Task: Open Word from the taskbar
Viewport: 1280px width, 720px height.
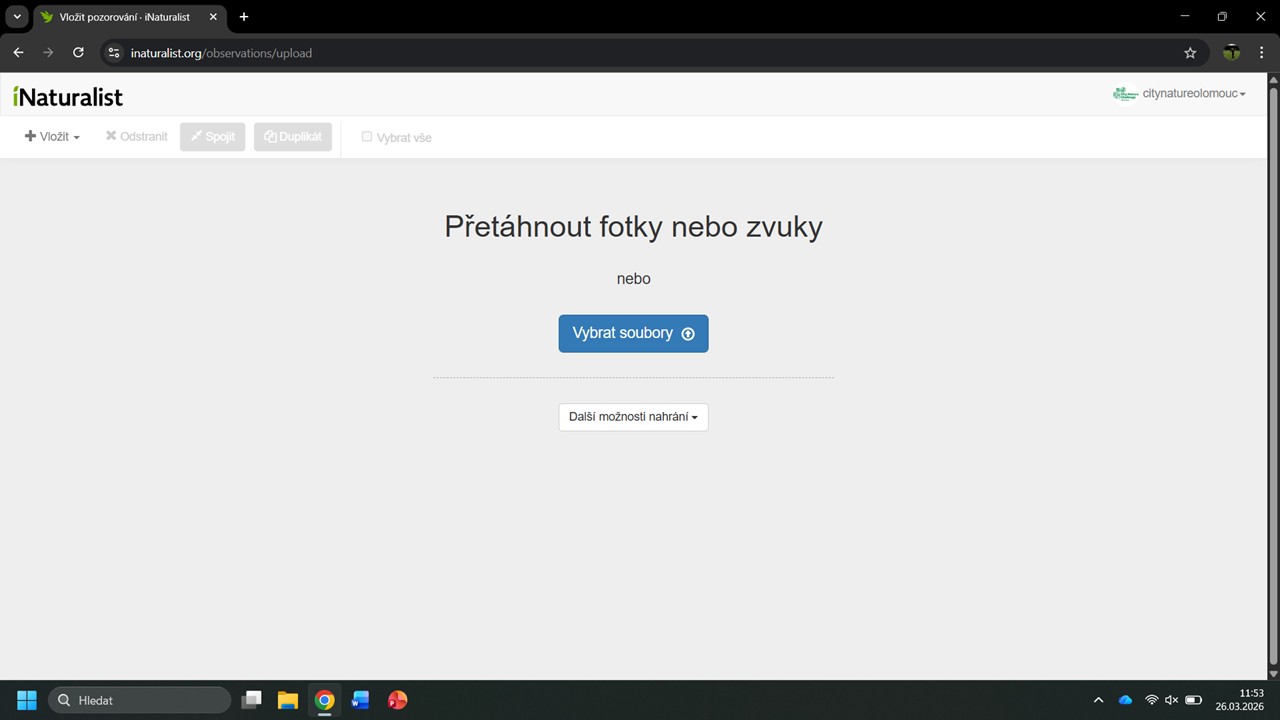Action: [x=361, y=700]
